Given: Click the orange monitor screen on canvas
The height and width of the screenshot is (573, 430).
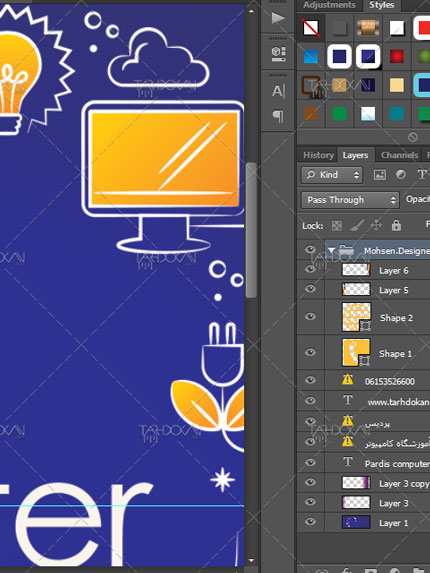Looking at the screenshot, I should coord(165,159).
